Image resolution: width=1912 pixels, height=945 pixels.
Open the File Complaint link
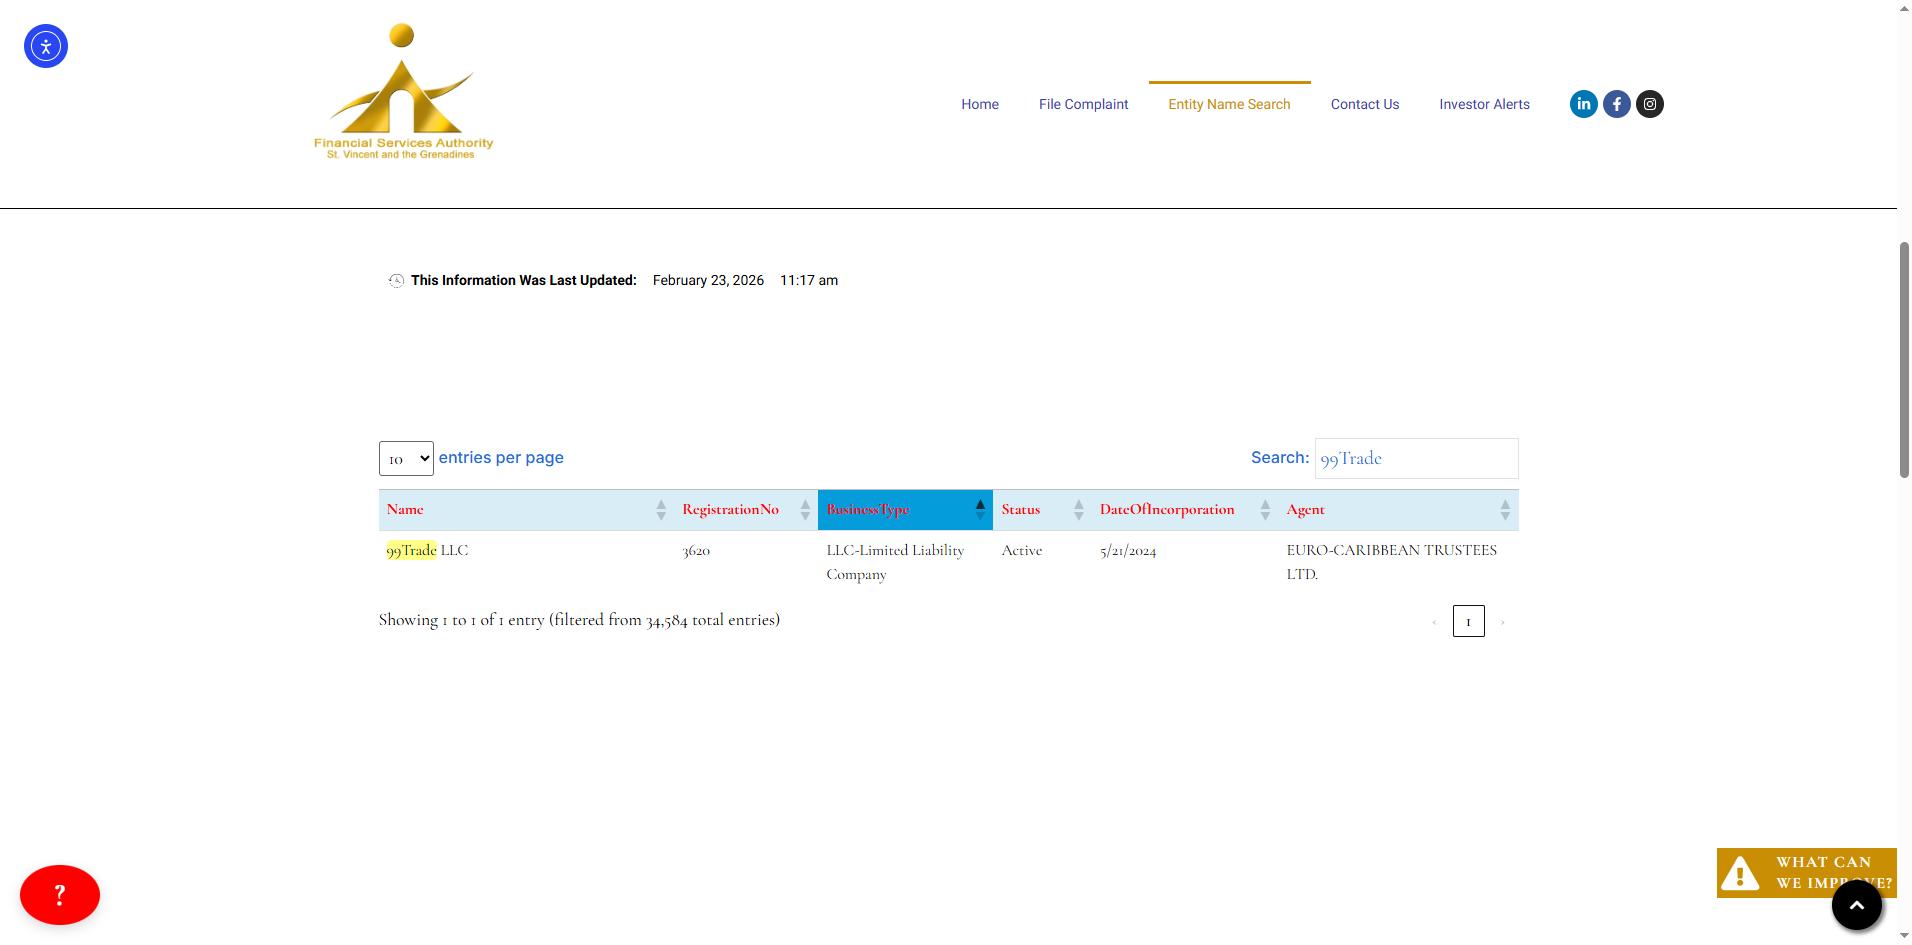1083,104
